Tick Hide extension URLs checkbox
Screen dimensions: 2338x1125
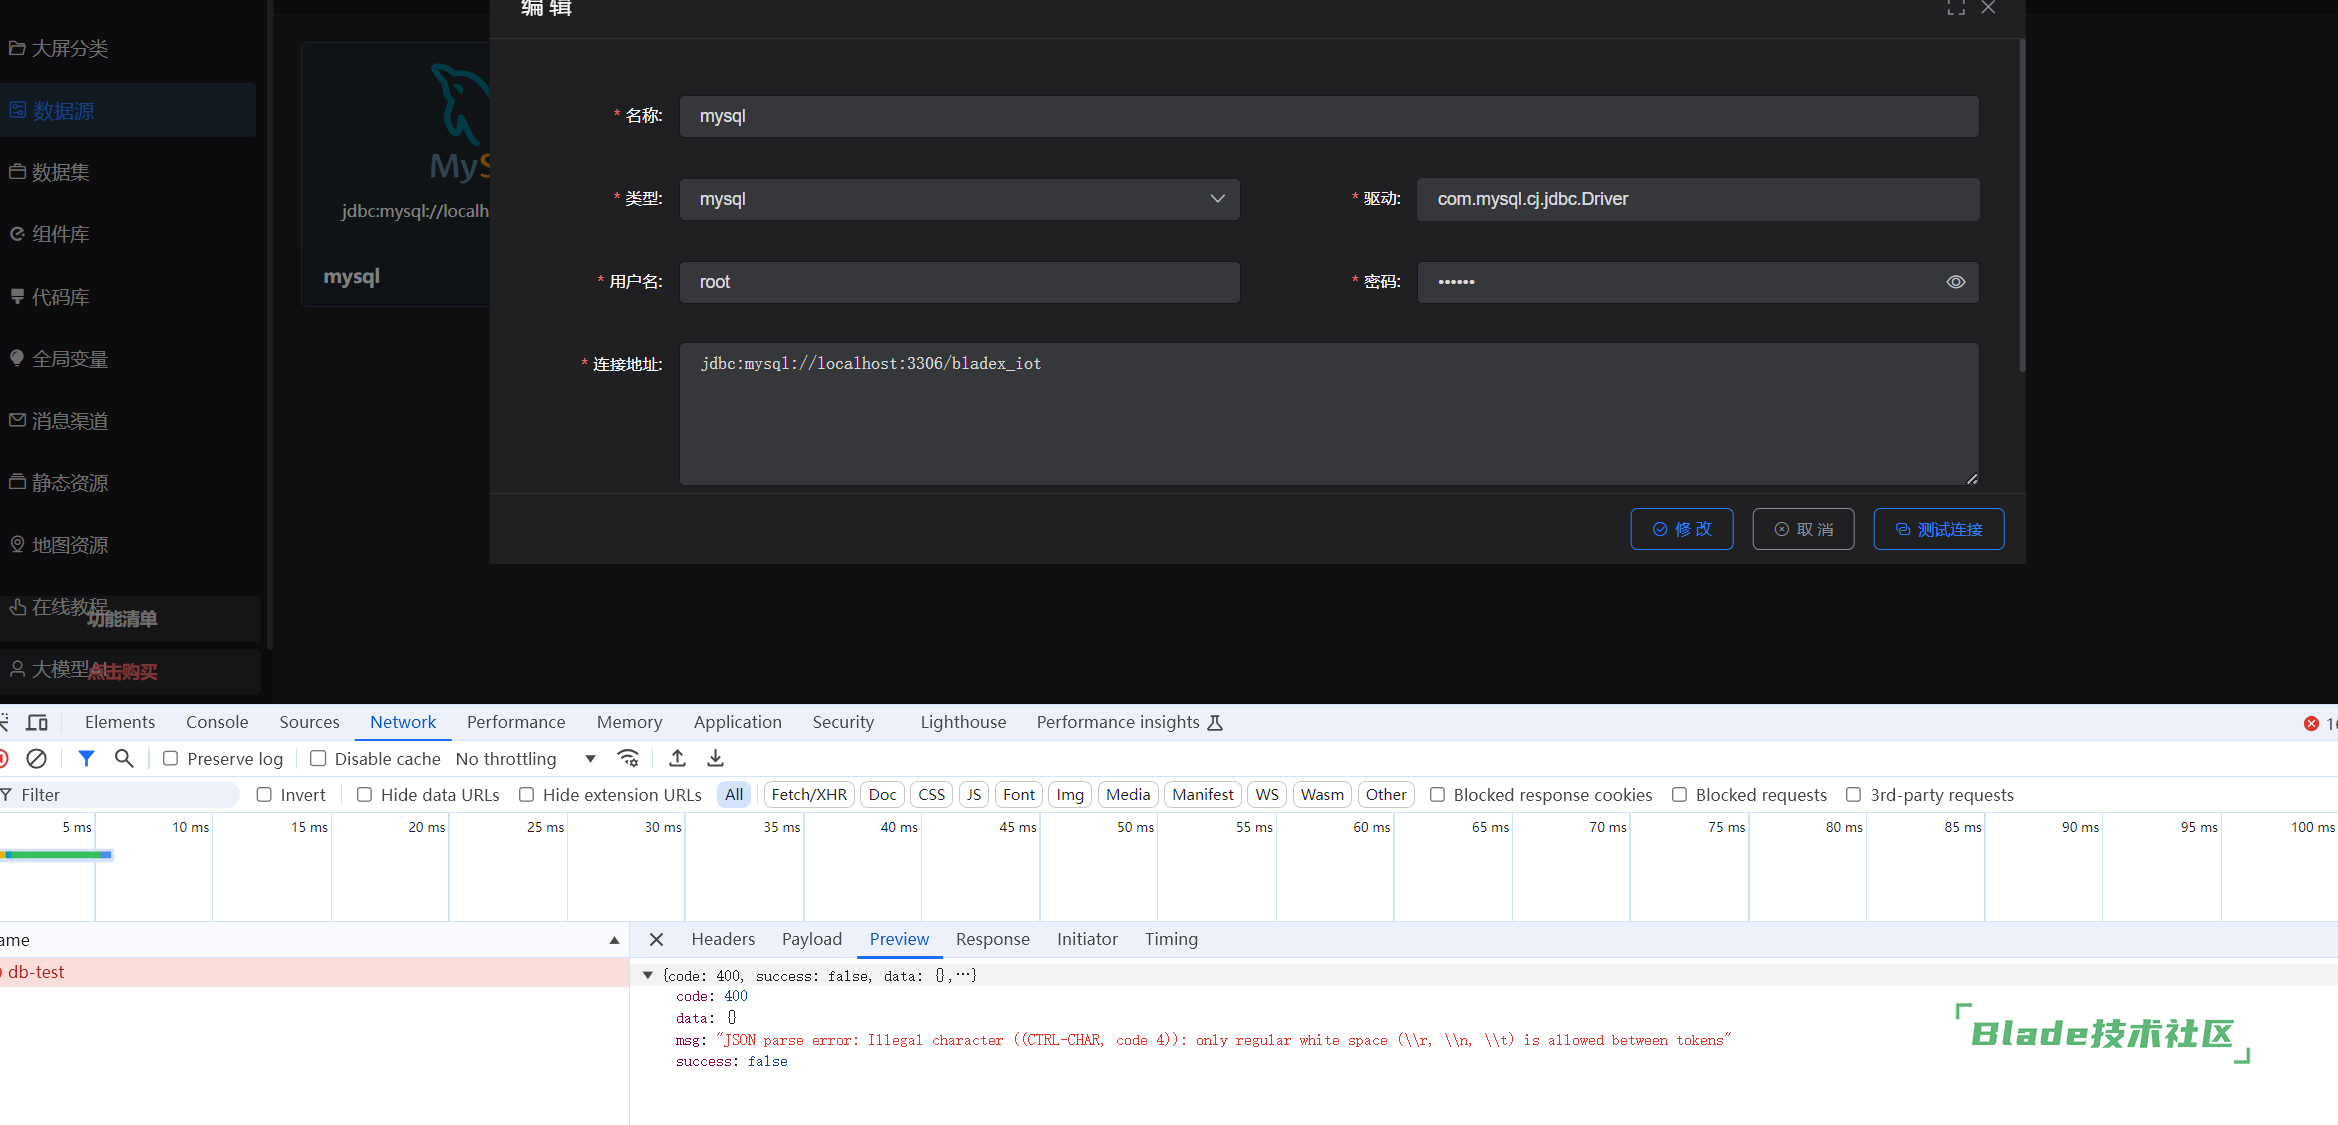tap(526, 795)
